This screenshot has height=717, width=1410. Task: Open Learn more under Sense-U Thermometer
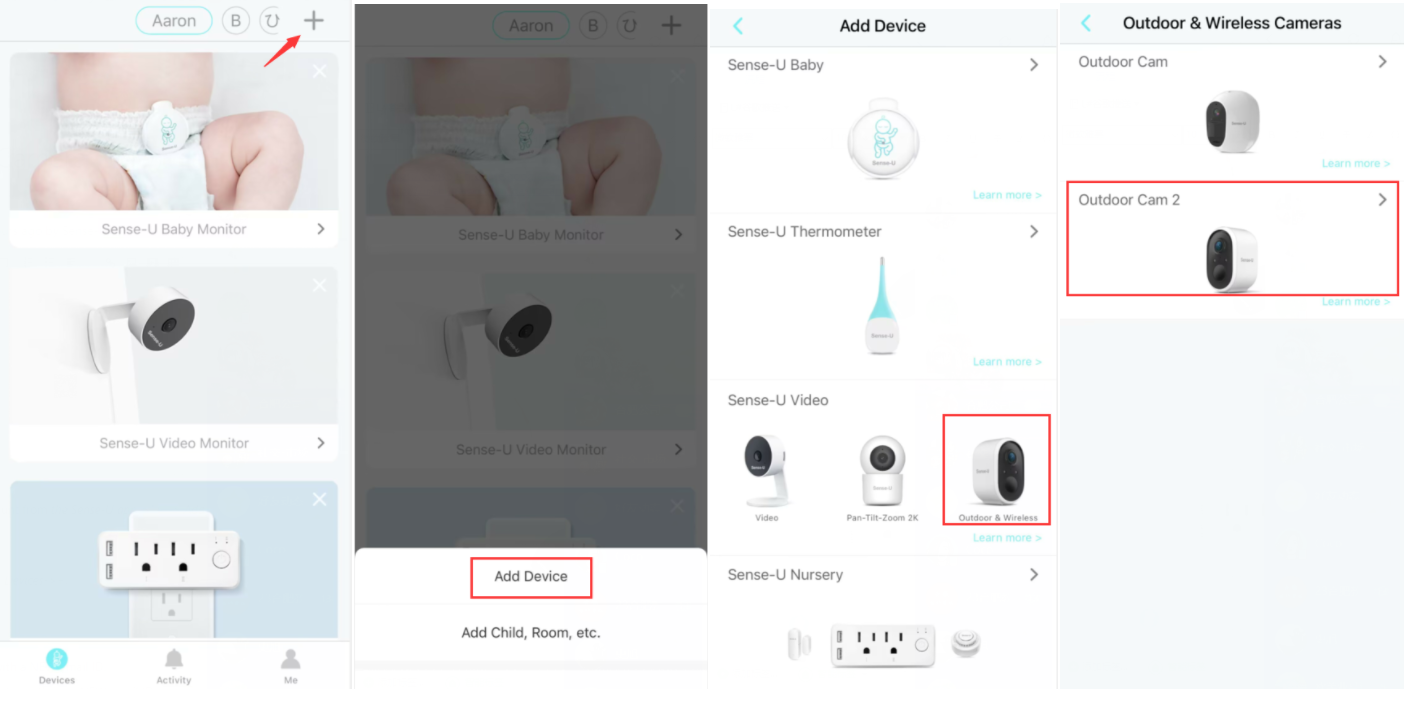coord(1007,362)
